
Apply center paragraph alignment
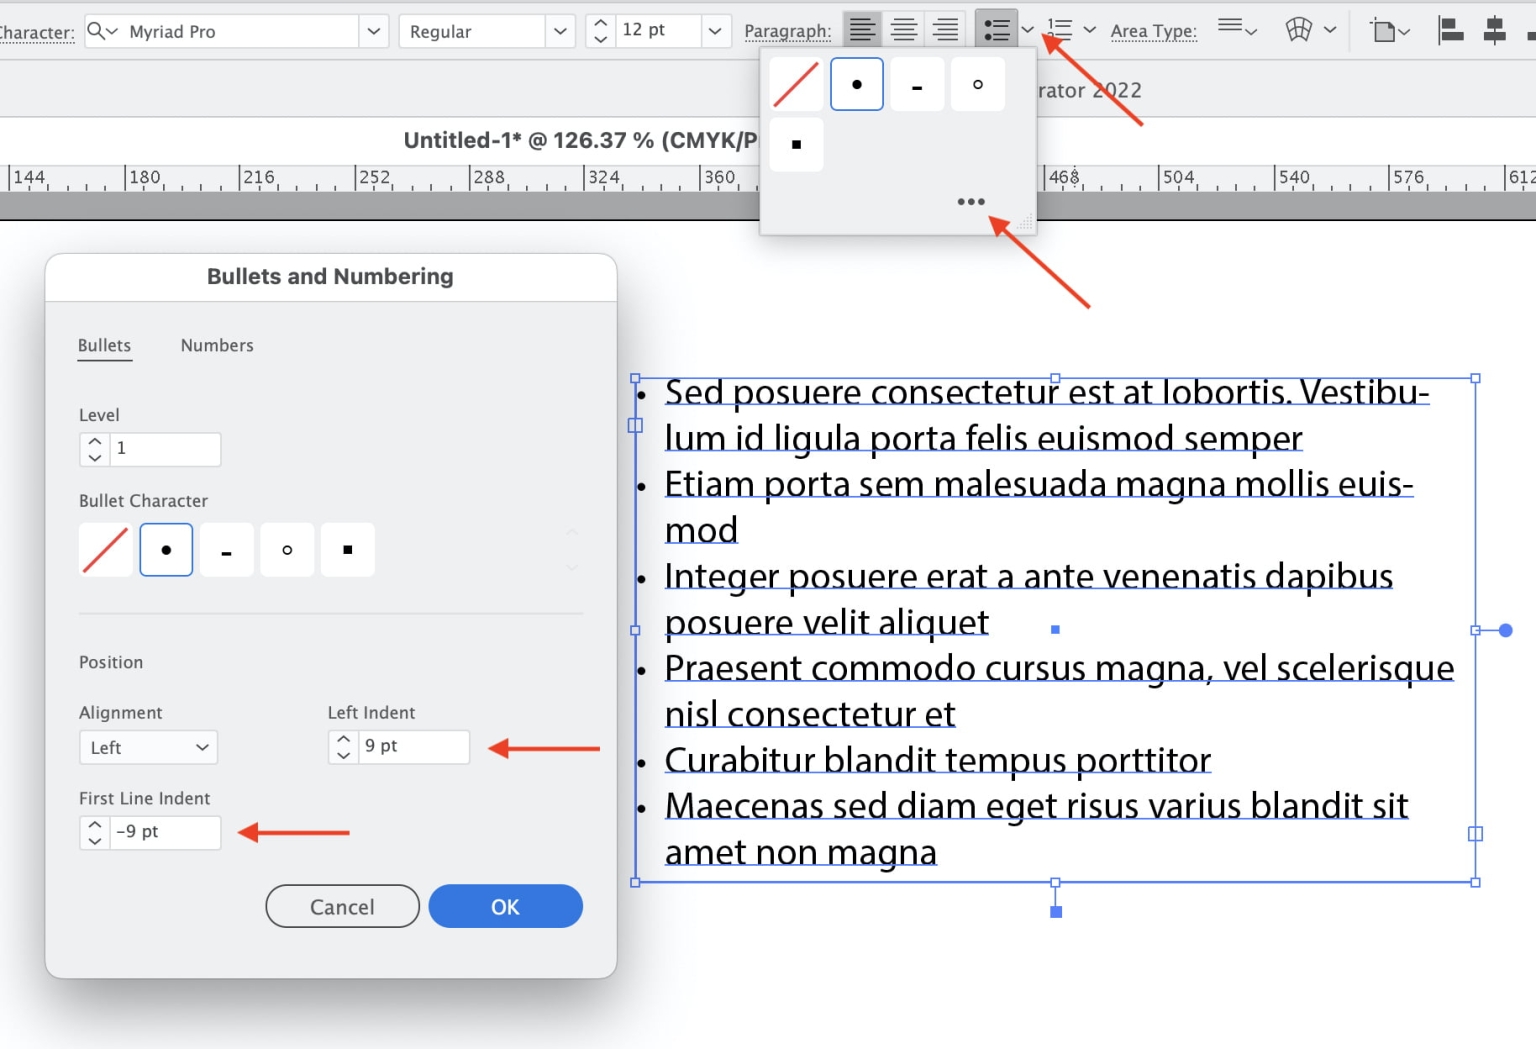coord(903,29)
